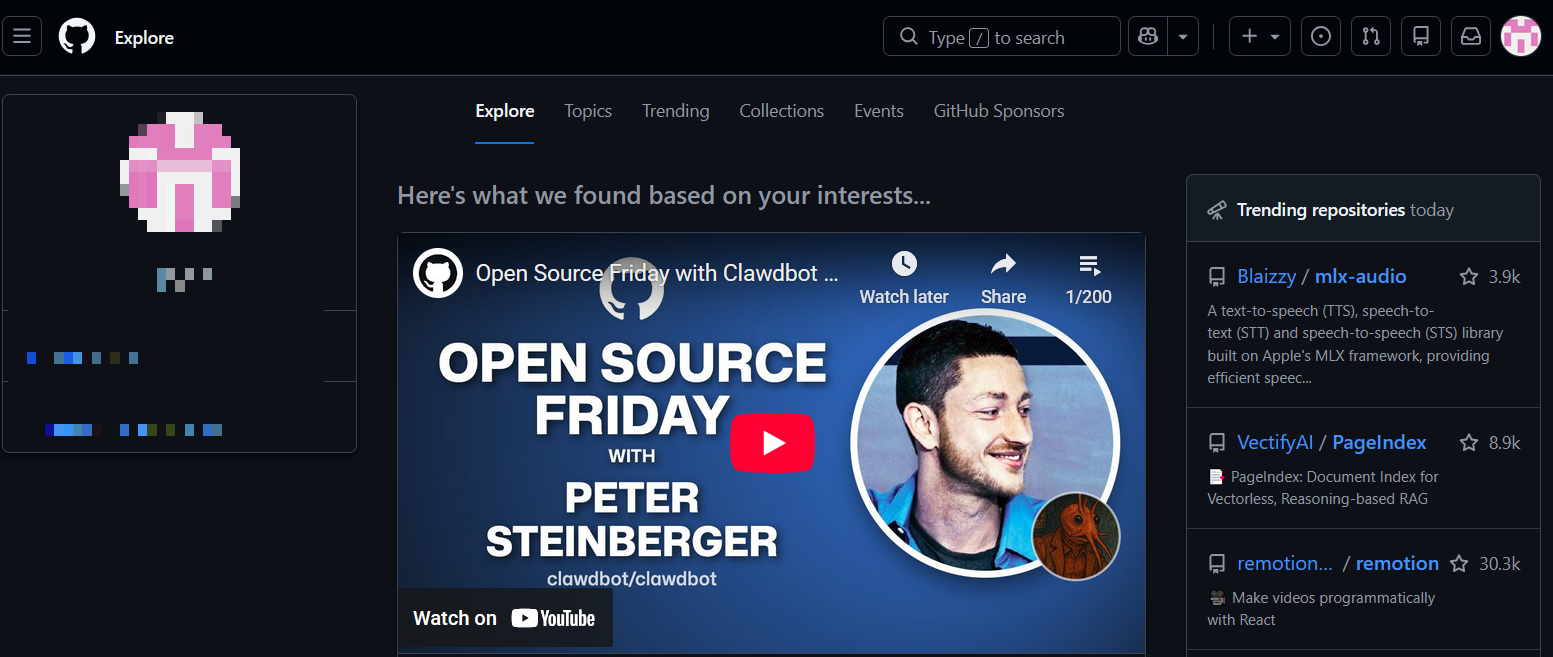Play the Open Source Friday video

pos(772,443)
